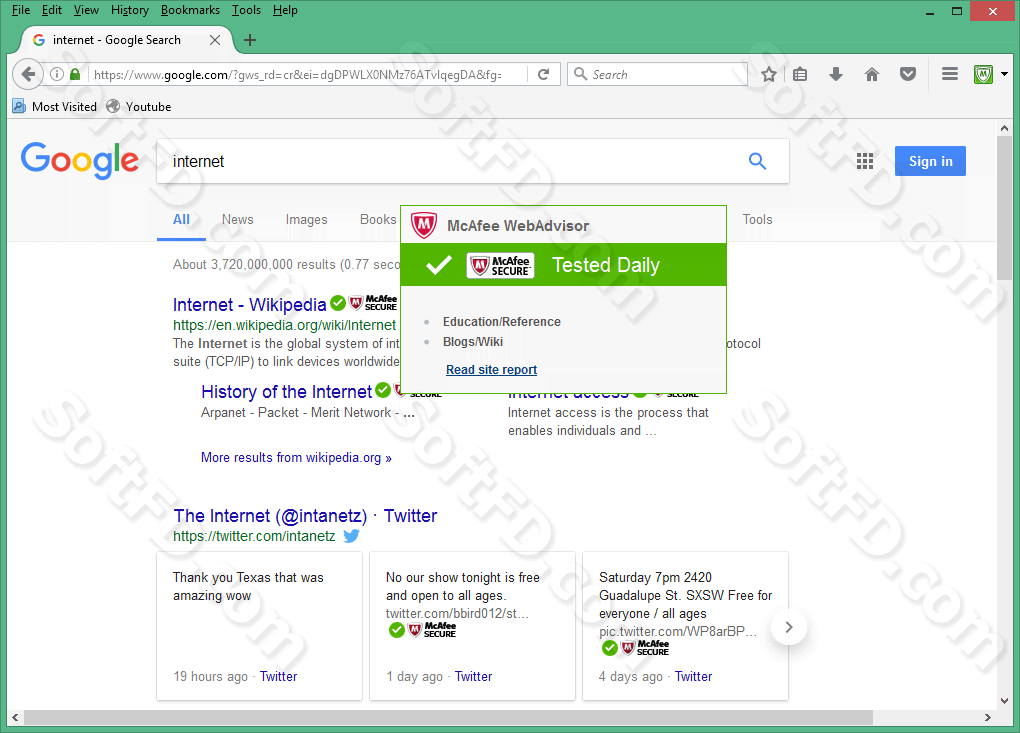The width and height of the screenshot is (1020, 733).
Task: Click green check beside History of the Internet
Action: click(383, 390)
